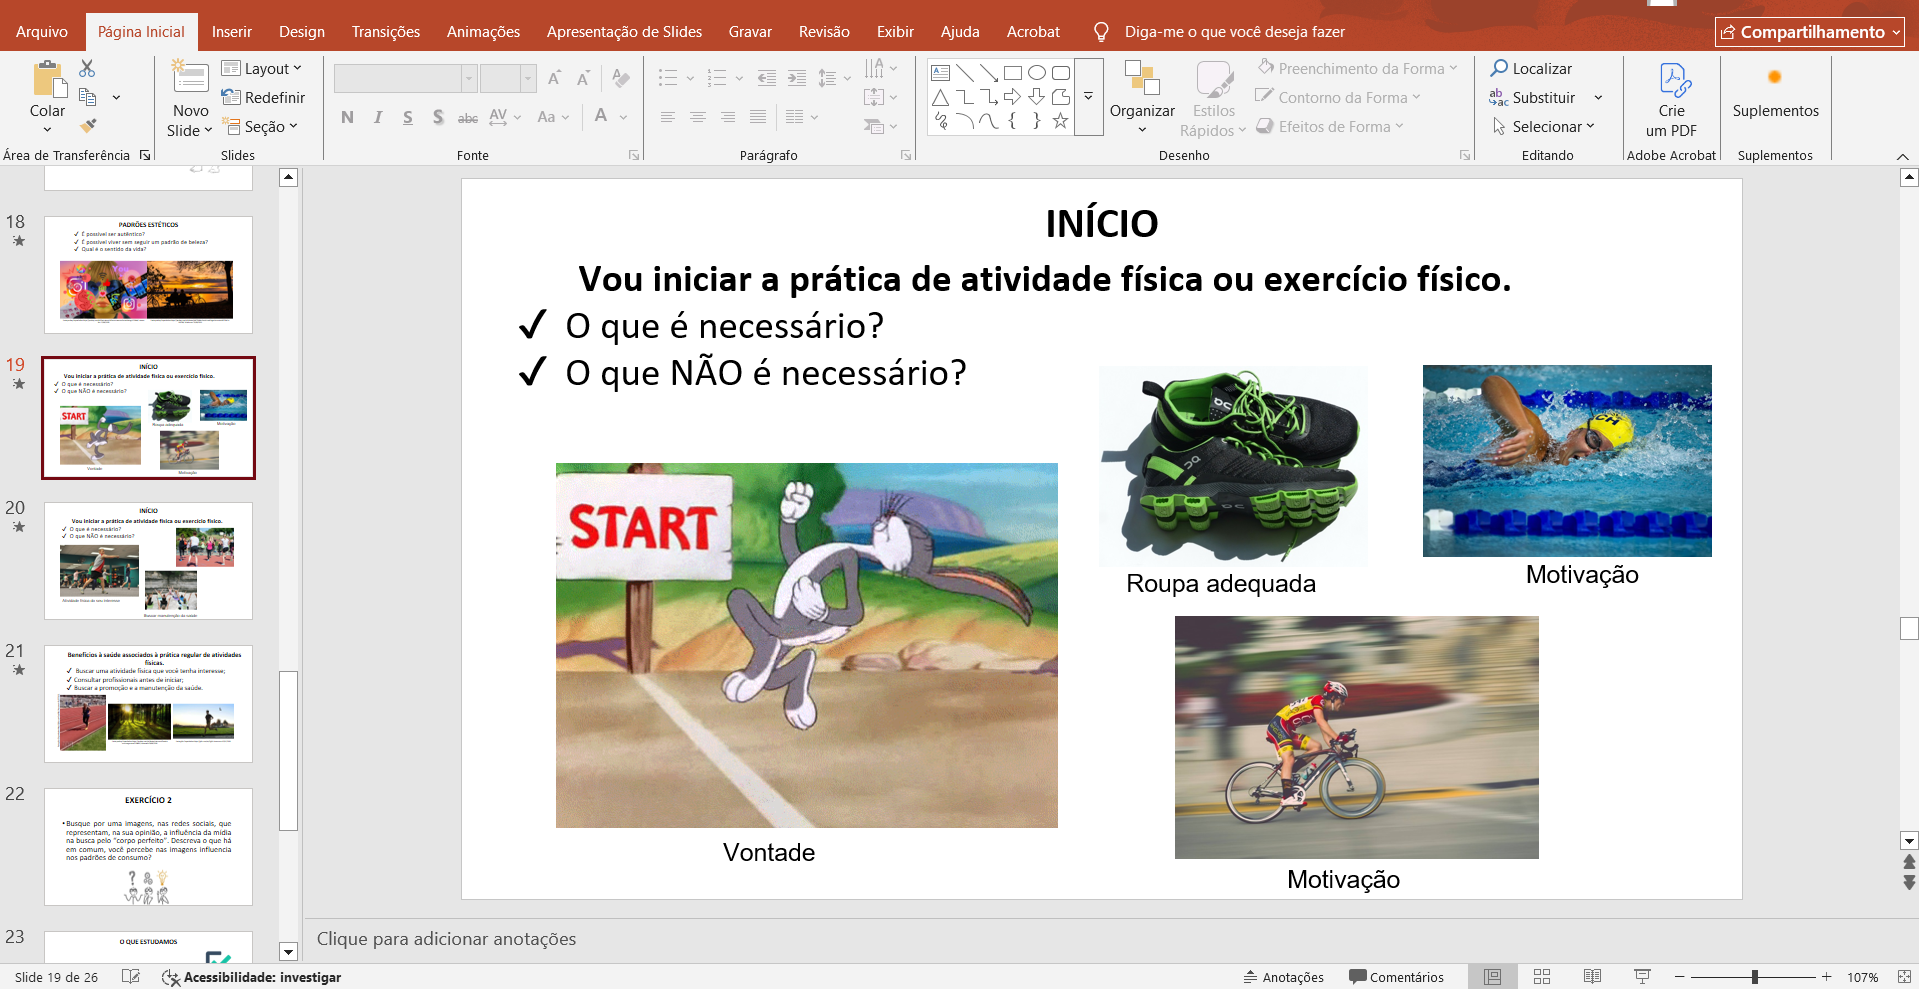Switch to Normal view icon in status bar
The width and height of the screenshot is (1919, 989).
(1493, 977)
